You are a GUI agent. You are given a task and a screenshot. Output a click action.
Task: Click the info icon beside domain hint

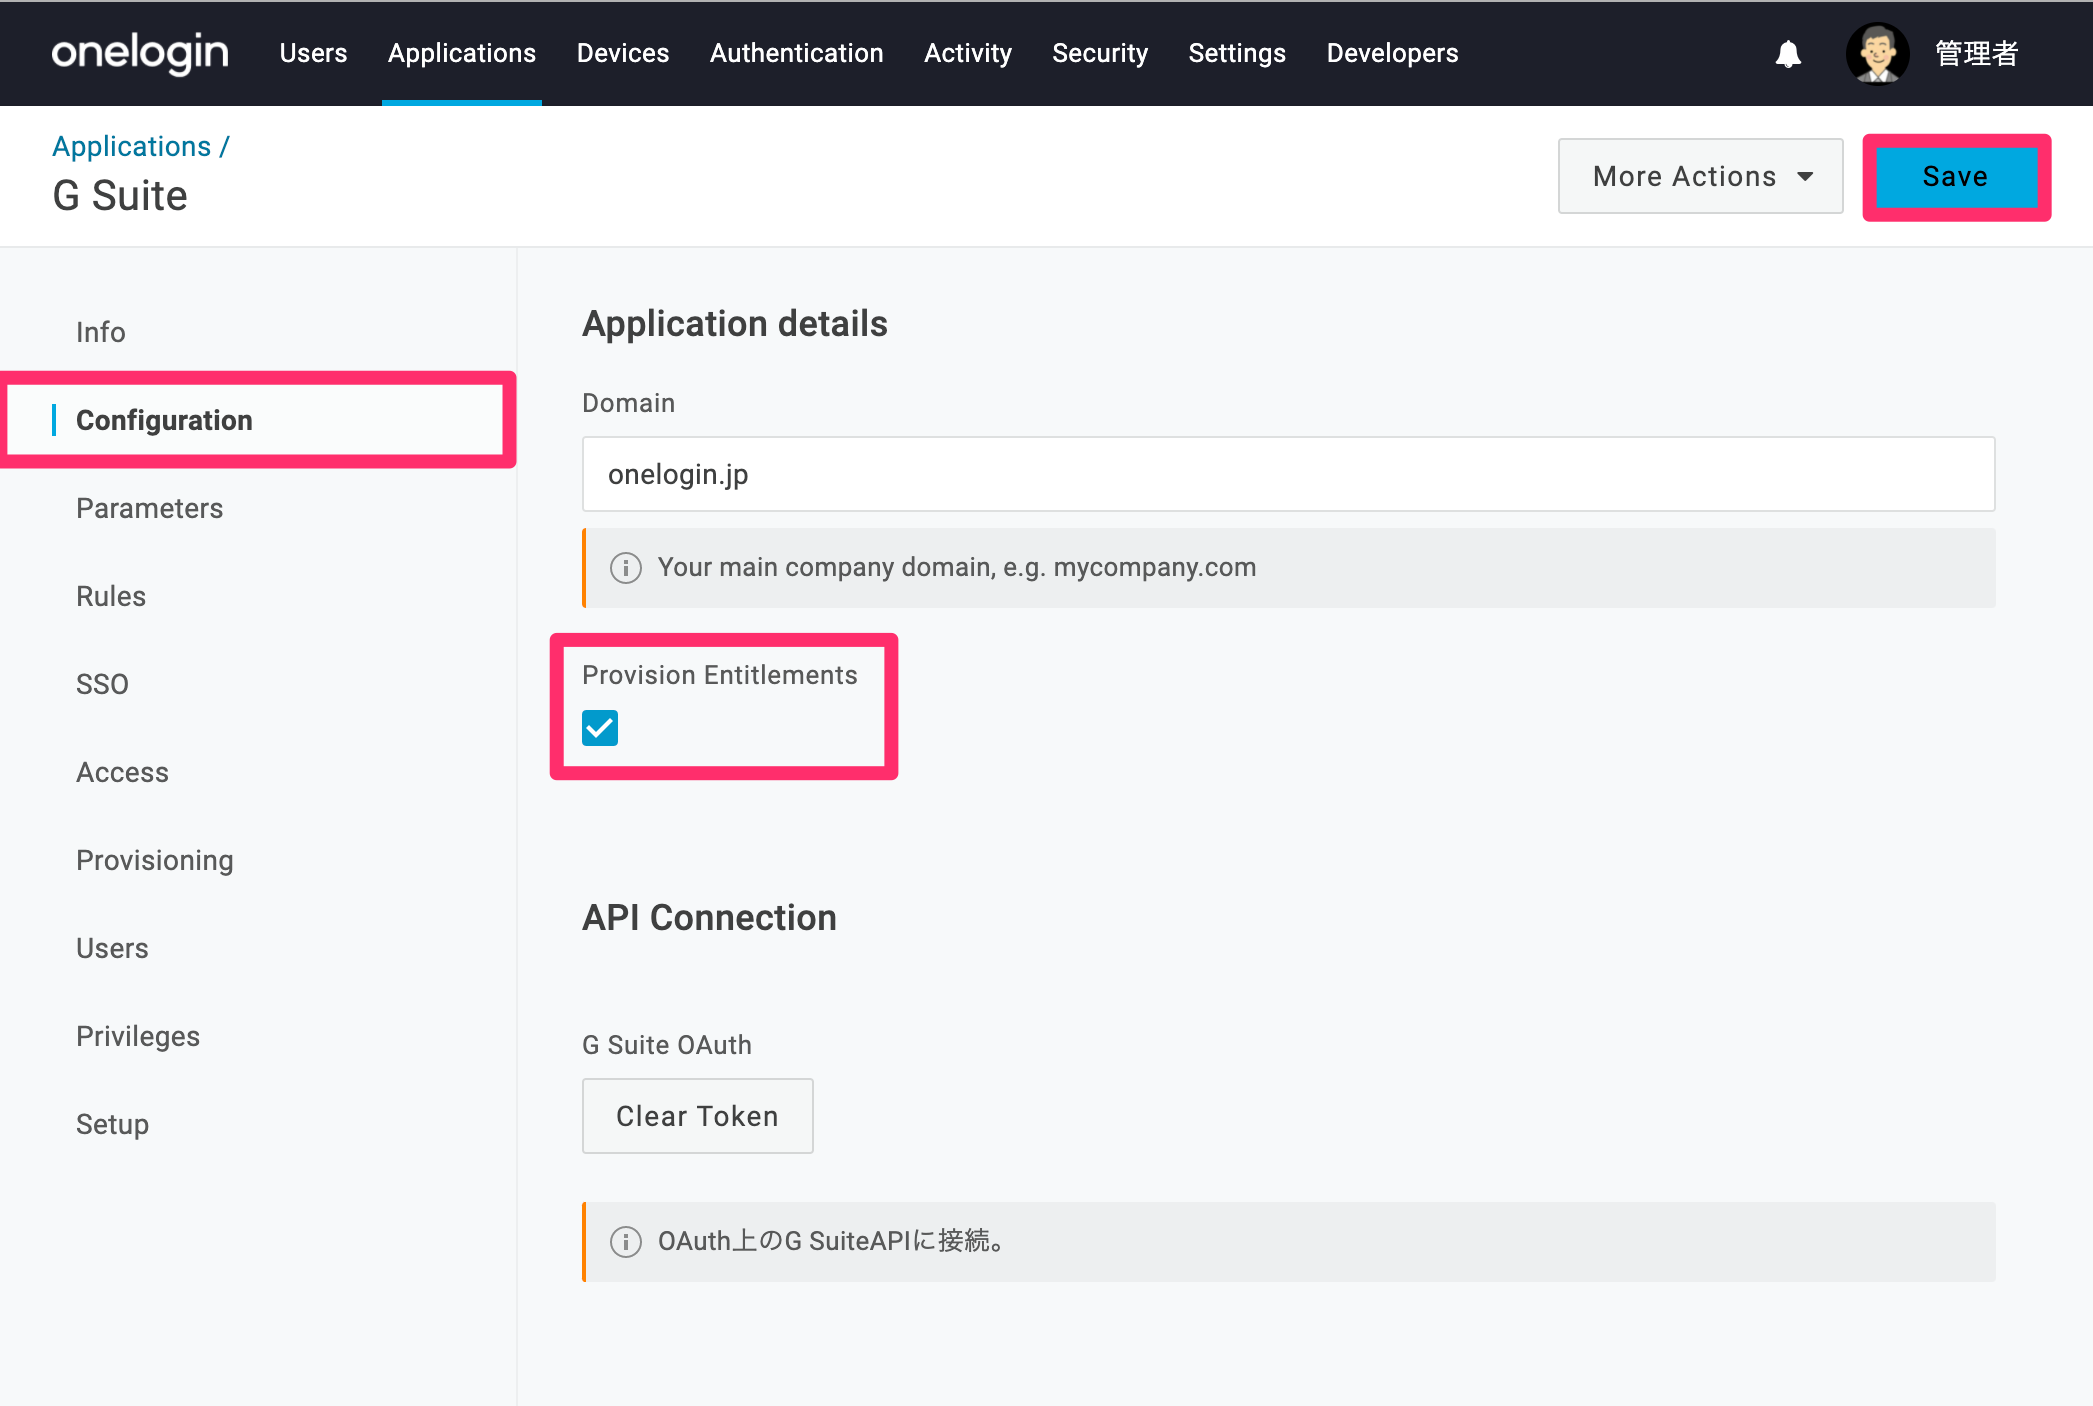pyautogui.click(x=626, y=568)
